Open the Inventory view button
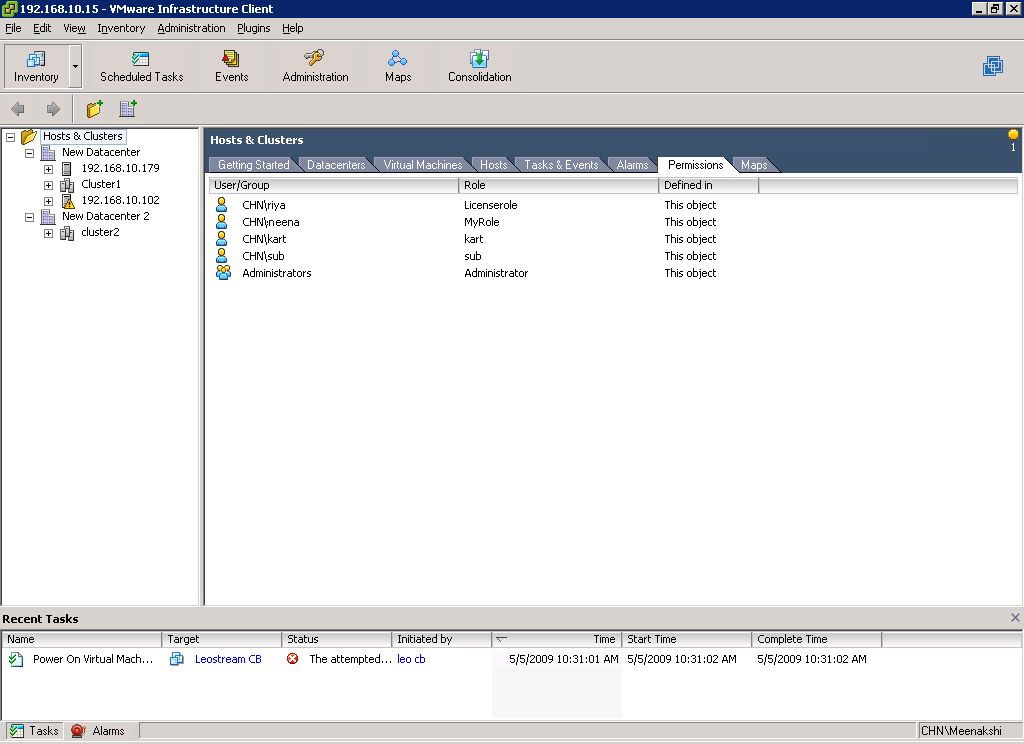 click(36, 65)
